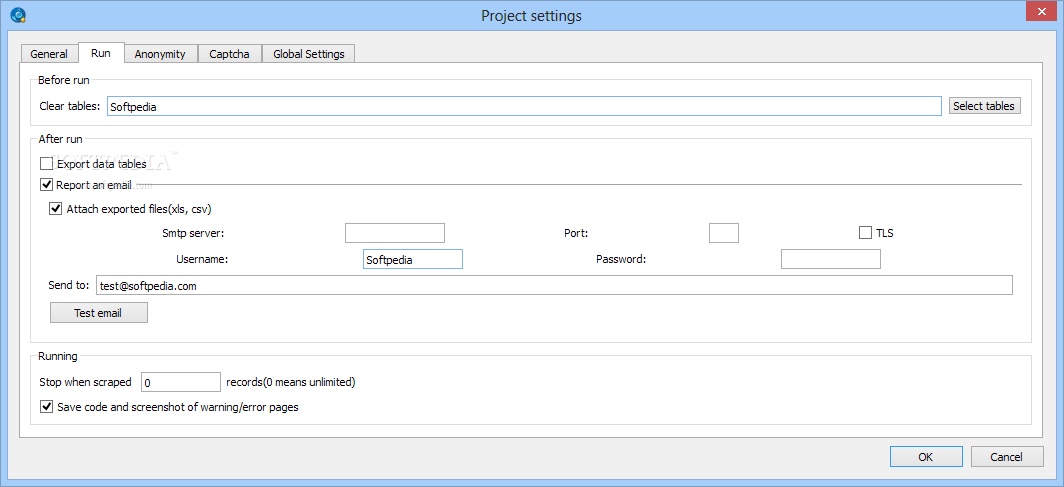
Task: Enable the TLS checkbox
Action: pyautogui.click(x=865, y=233)
